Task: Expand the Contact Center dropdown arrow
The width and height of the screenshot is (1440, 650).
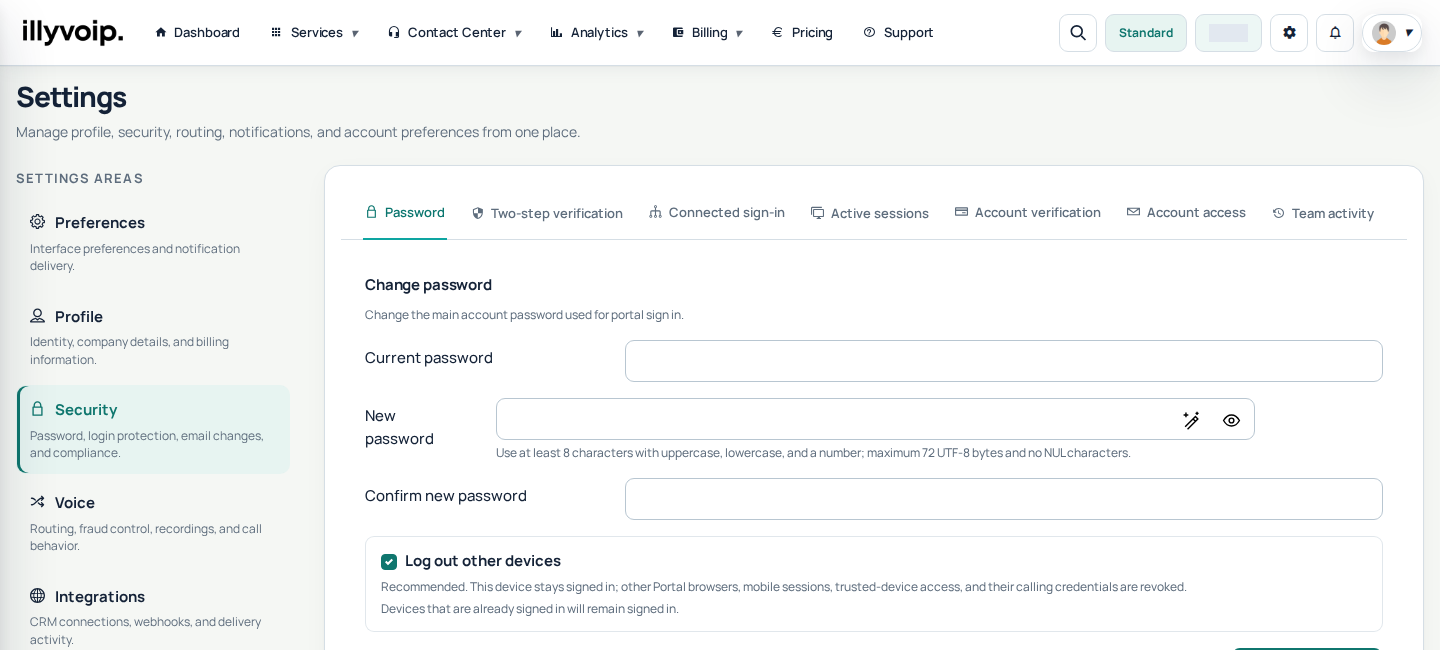Action: (x=518, y=33)
